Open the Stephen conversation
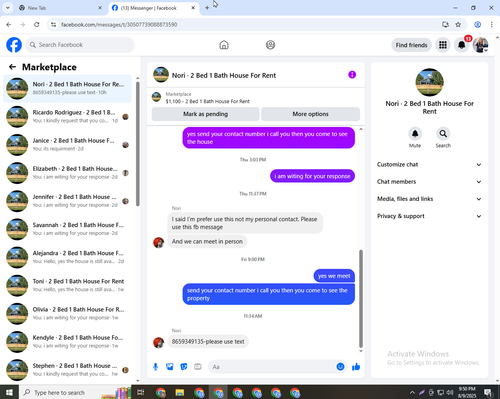500x399 pixels. 67,370
